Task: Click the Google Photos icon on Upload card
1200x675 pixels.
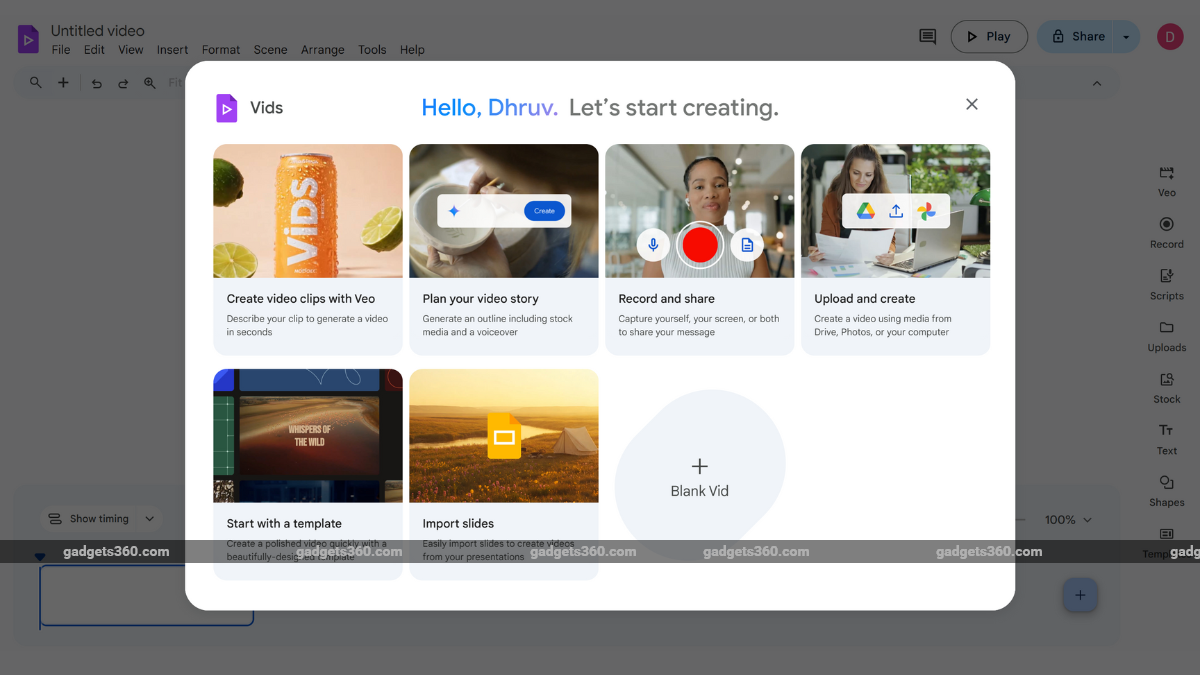Action: pyautogui.click(x=926, y=211)
